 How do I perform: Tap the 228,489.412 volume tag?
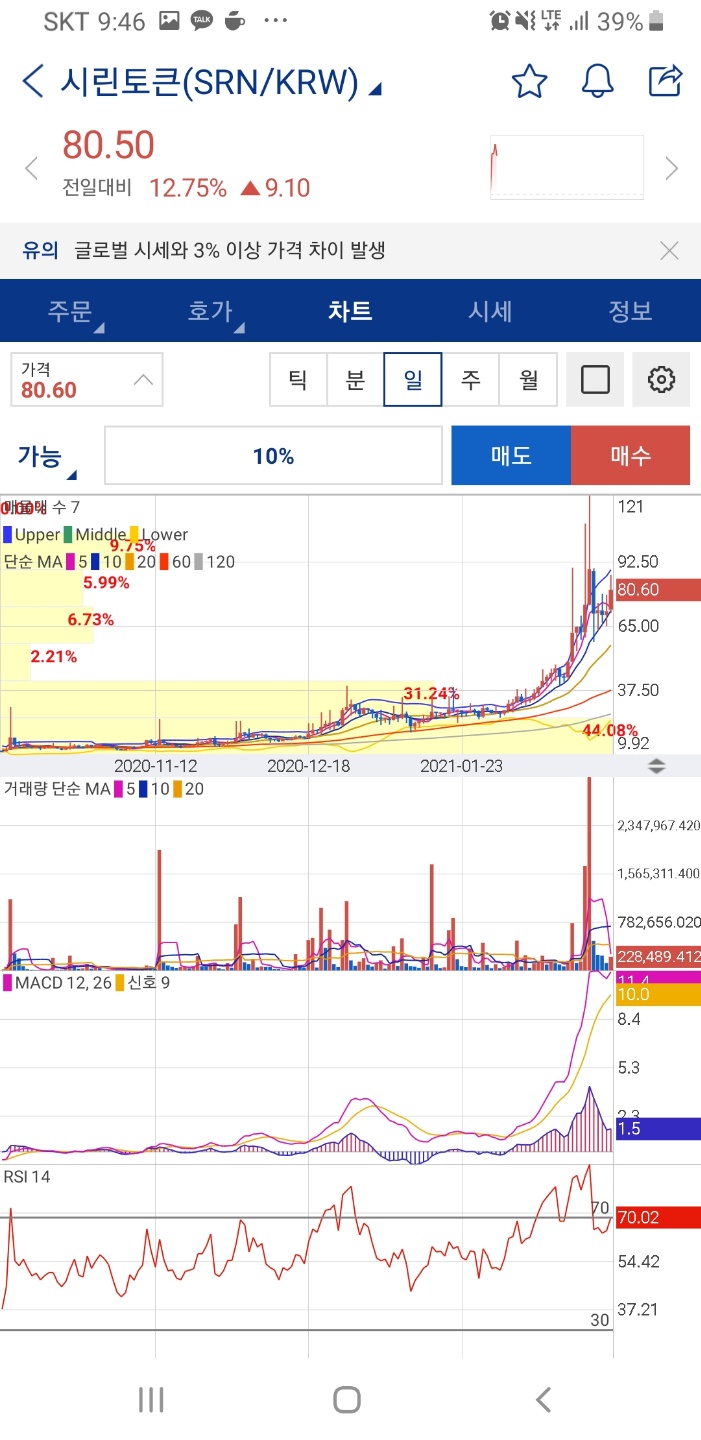[657, 957]
